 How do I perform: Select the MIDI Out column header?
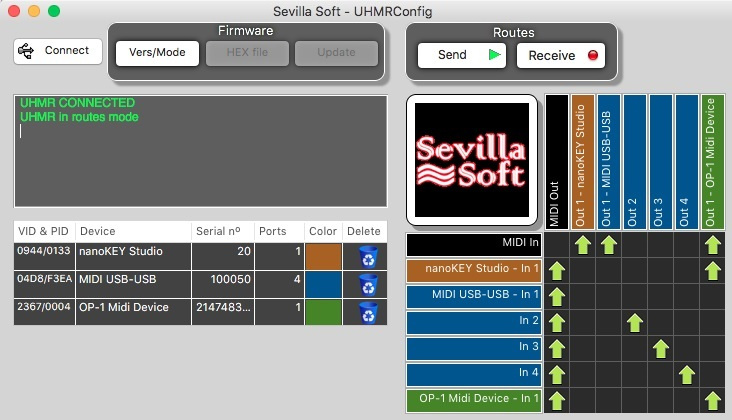click(556, 162)
